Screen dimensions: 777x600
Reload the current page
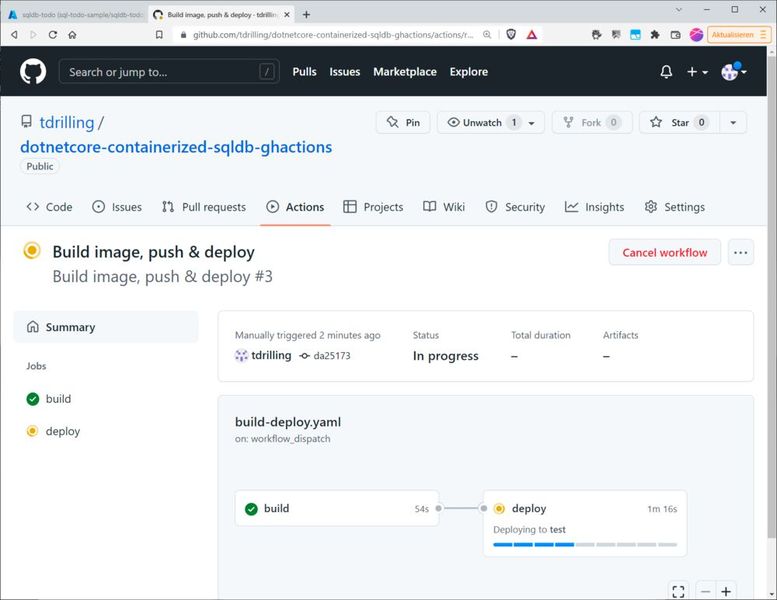click(53, 35)
